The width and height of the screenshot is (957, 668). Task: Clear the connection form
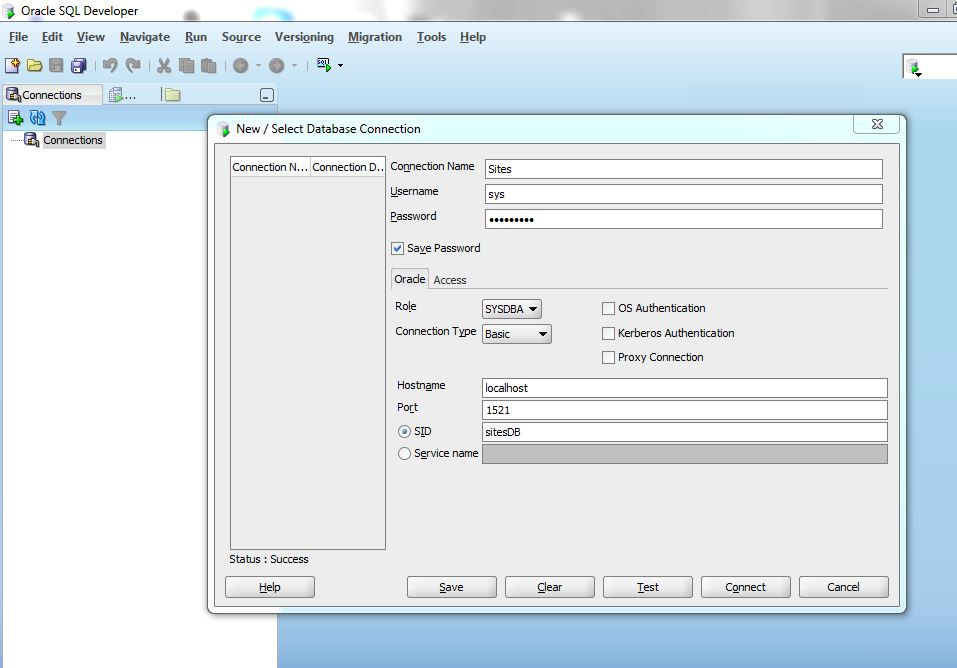pos(549,587)
